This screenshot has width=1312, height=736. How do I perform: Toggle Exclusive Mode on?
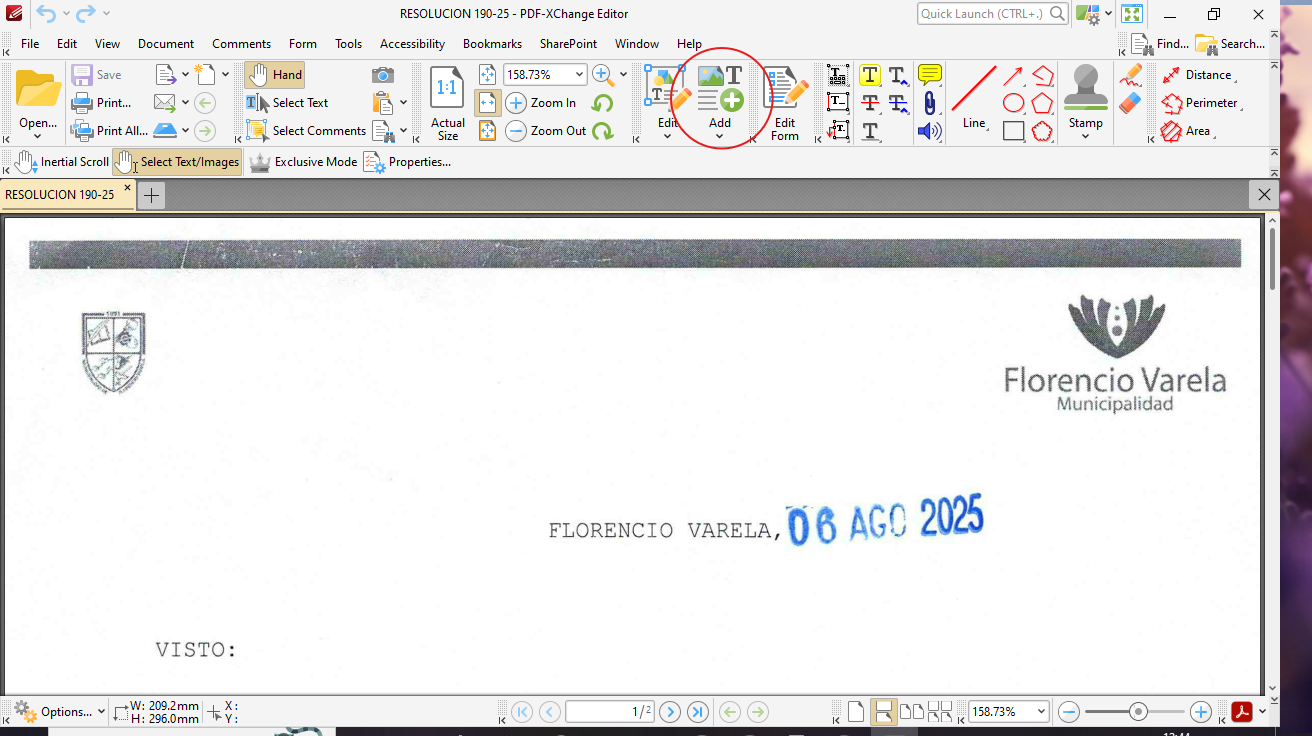(x=304, y=161)
